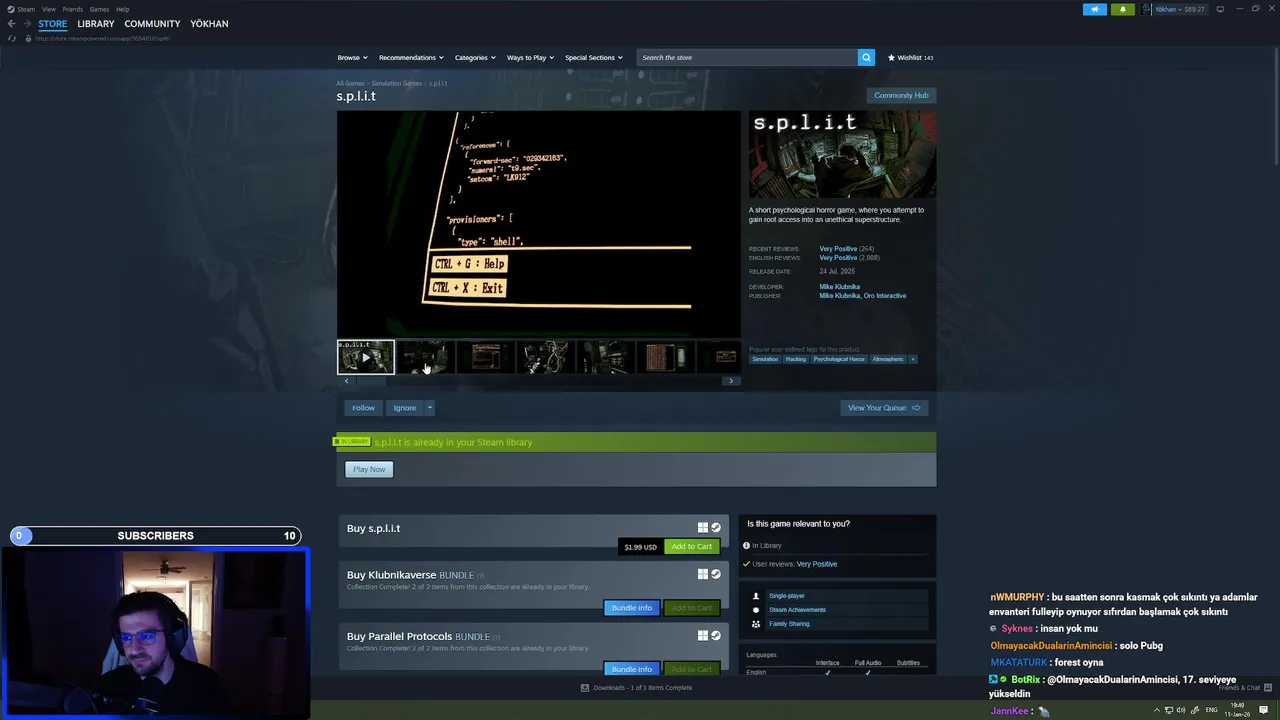Click View Your Queue button

pos(884,408)
